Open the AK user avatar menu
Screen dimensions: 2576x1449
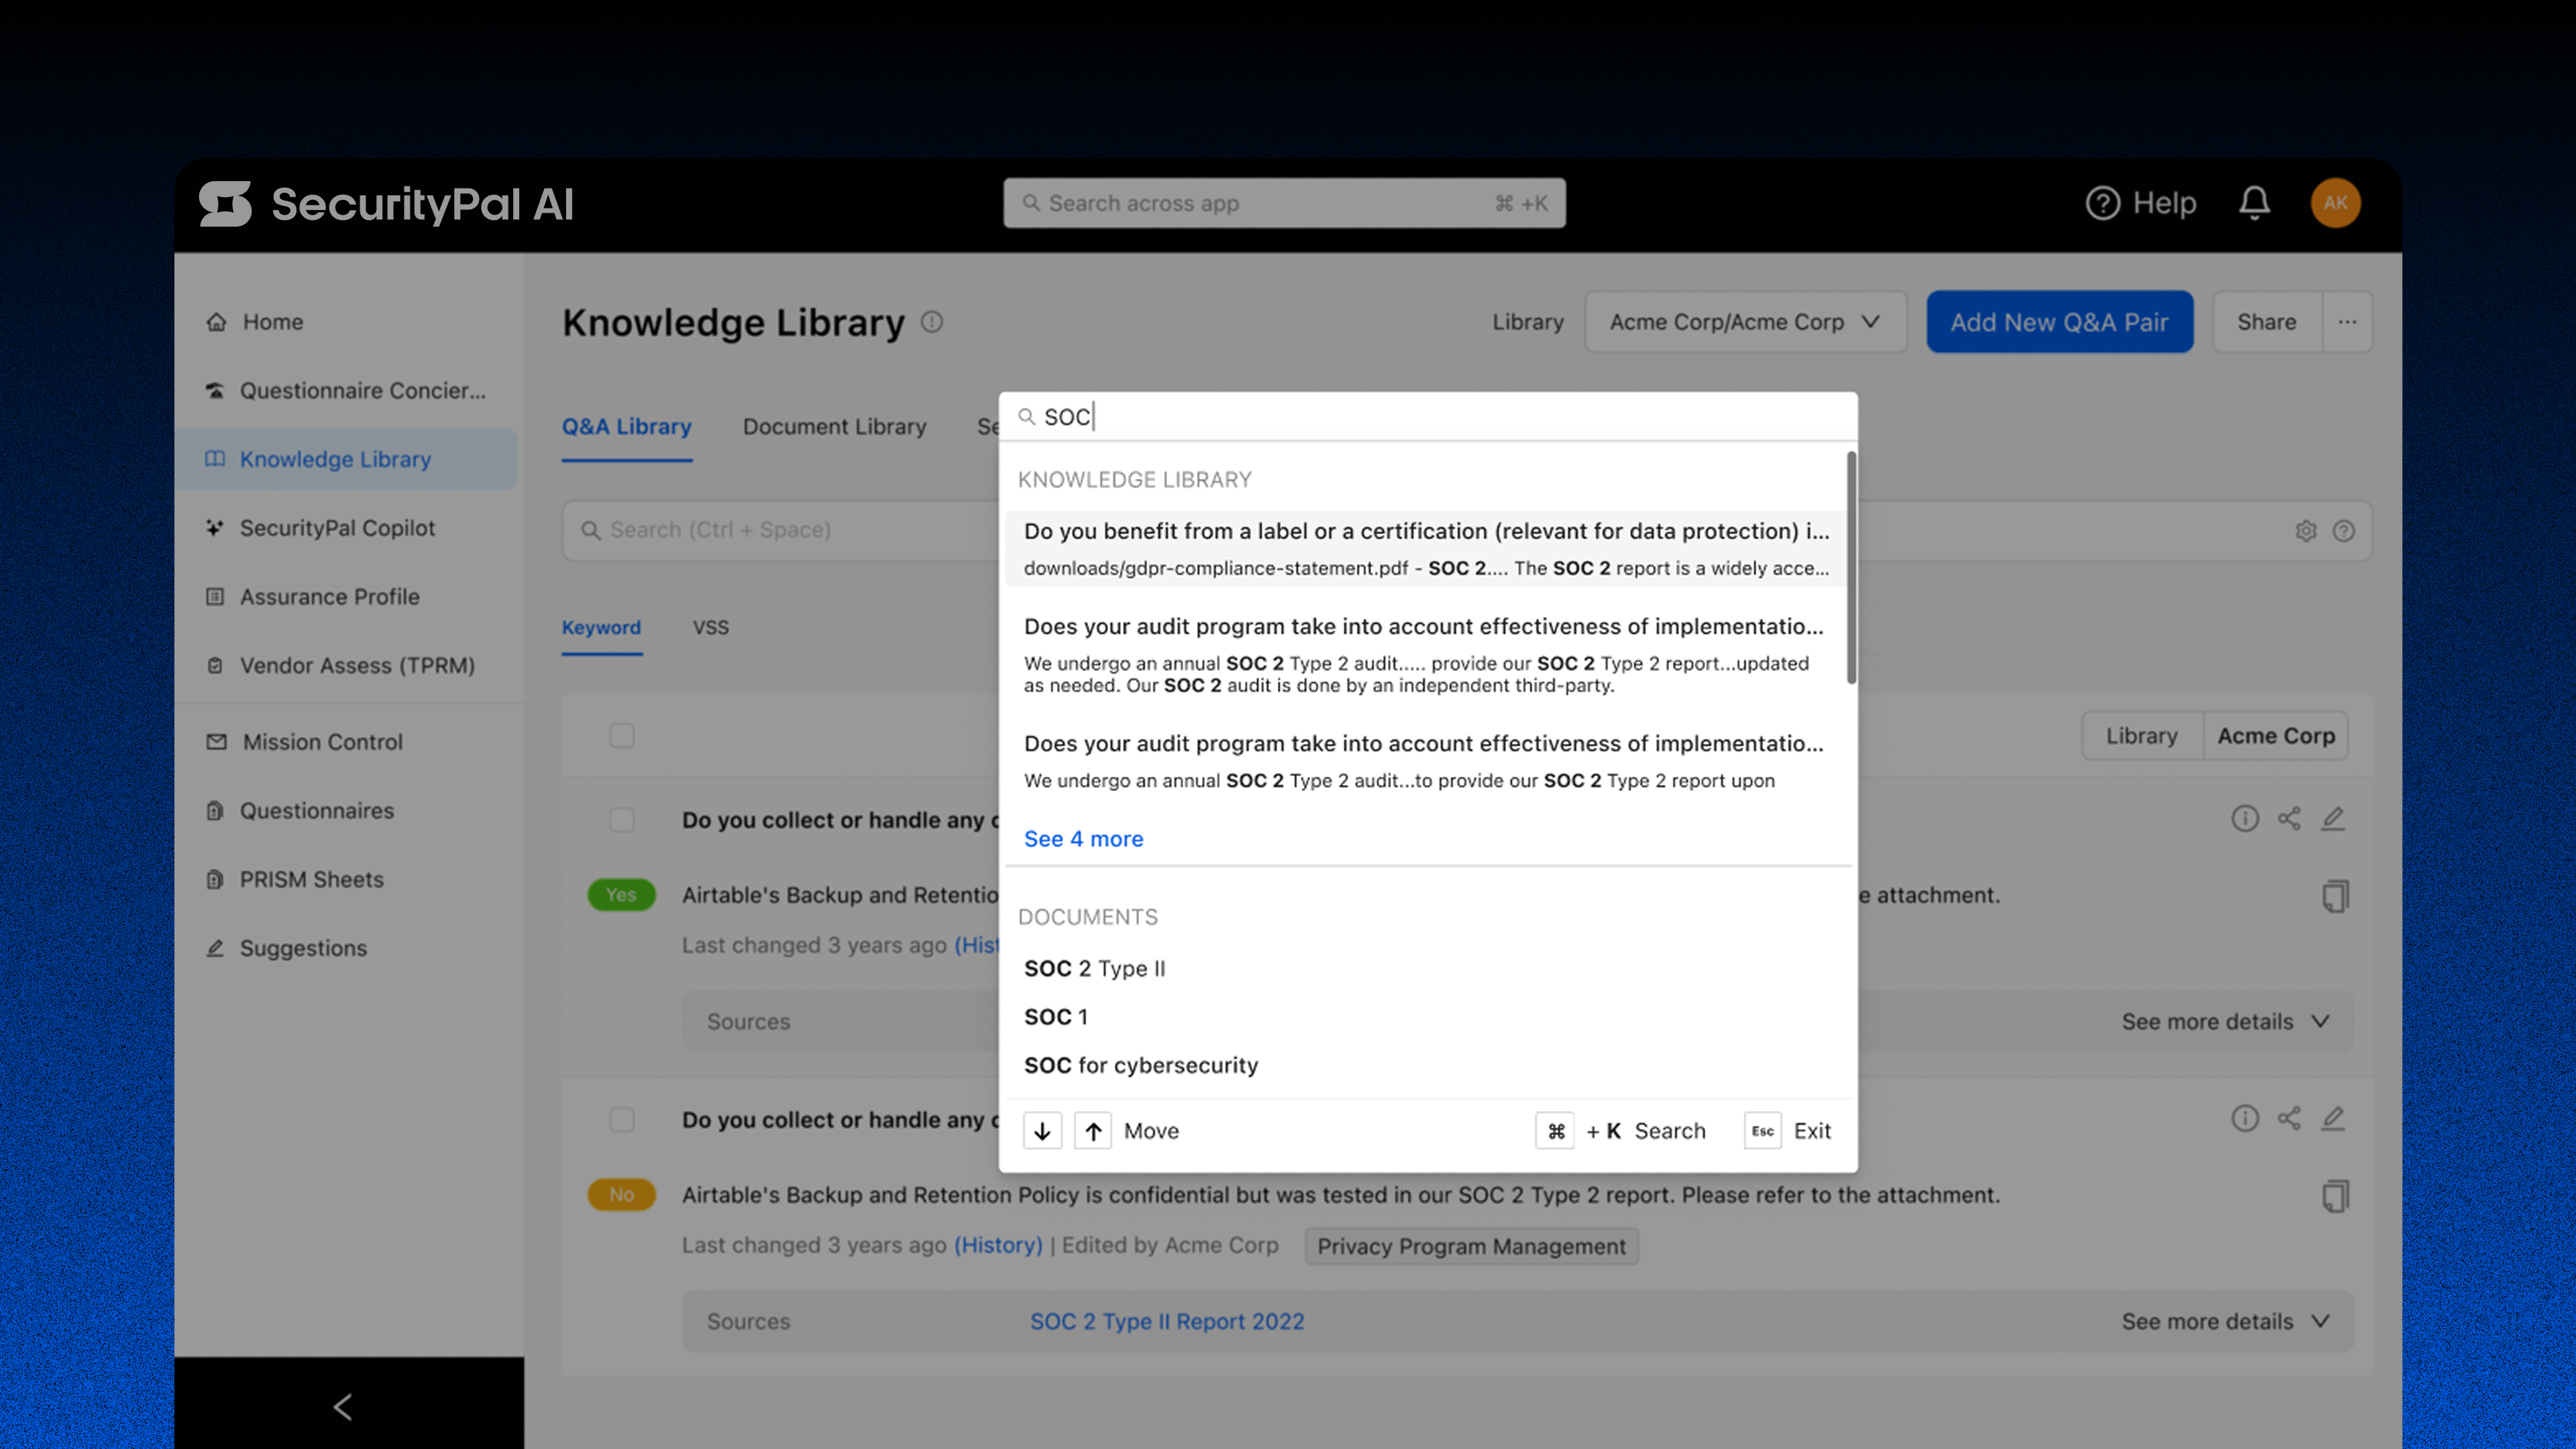pos(2335,203)
